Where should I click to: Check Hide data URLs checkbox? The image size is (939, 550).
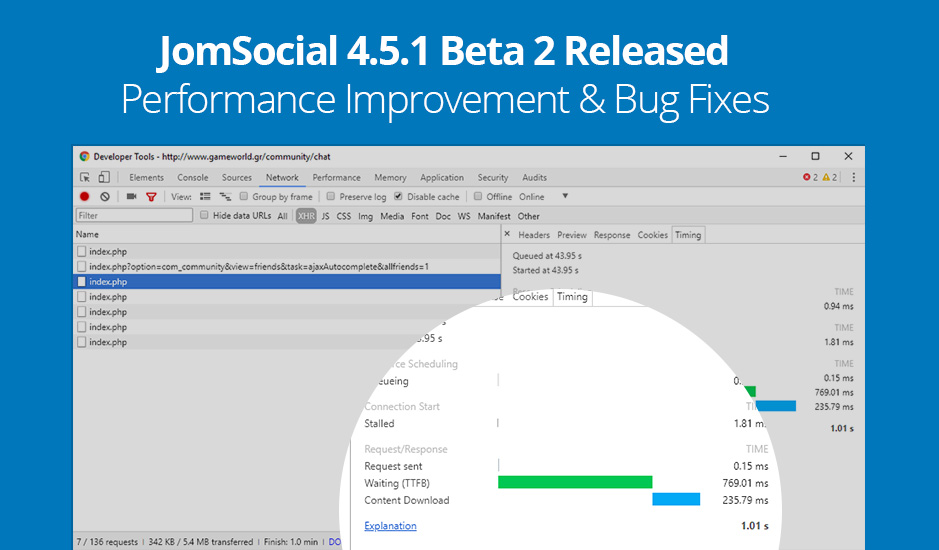tap(204, 215)
